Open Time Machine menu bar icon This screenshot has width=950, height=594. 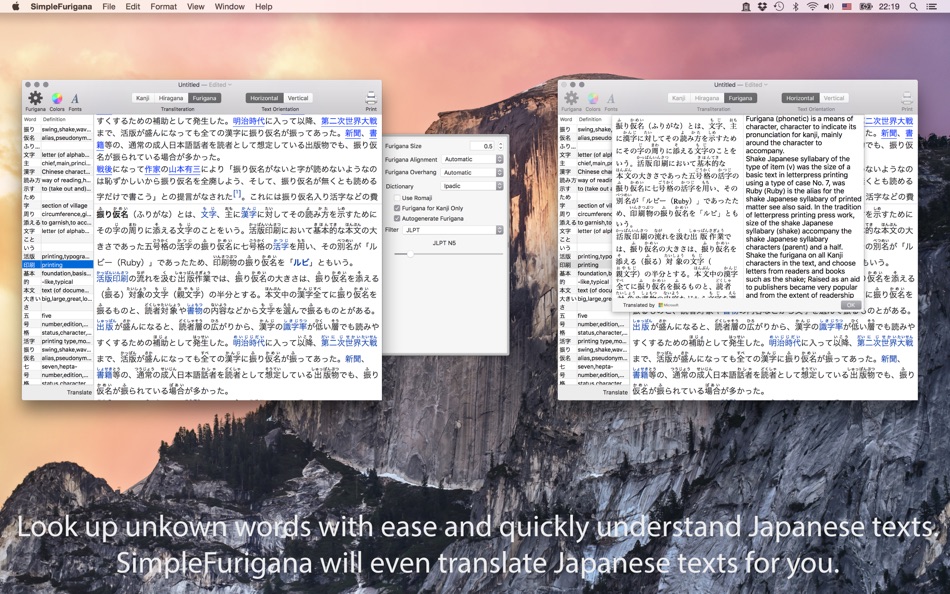click(x=779, y=7)
